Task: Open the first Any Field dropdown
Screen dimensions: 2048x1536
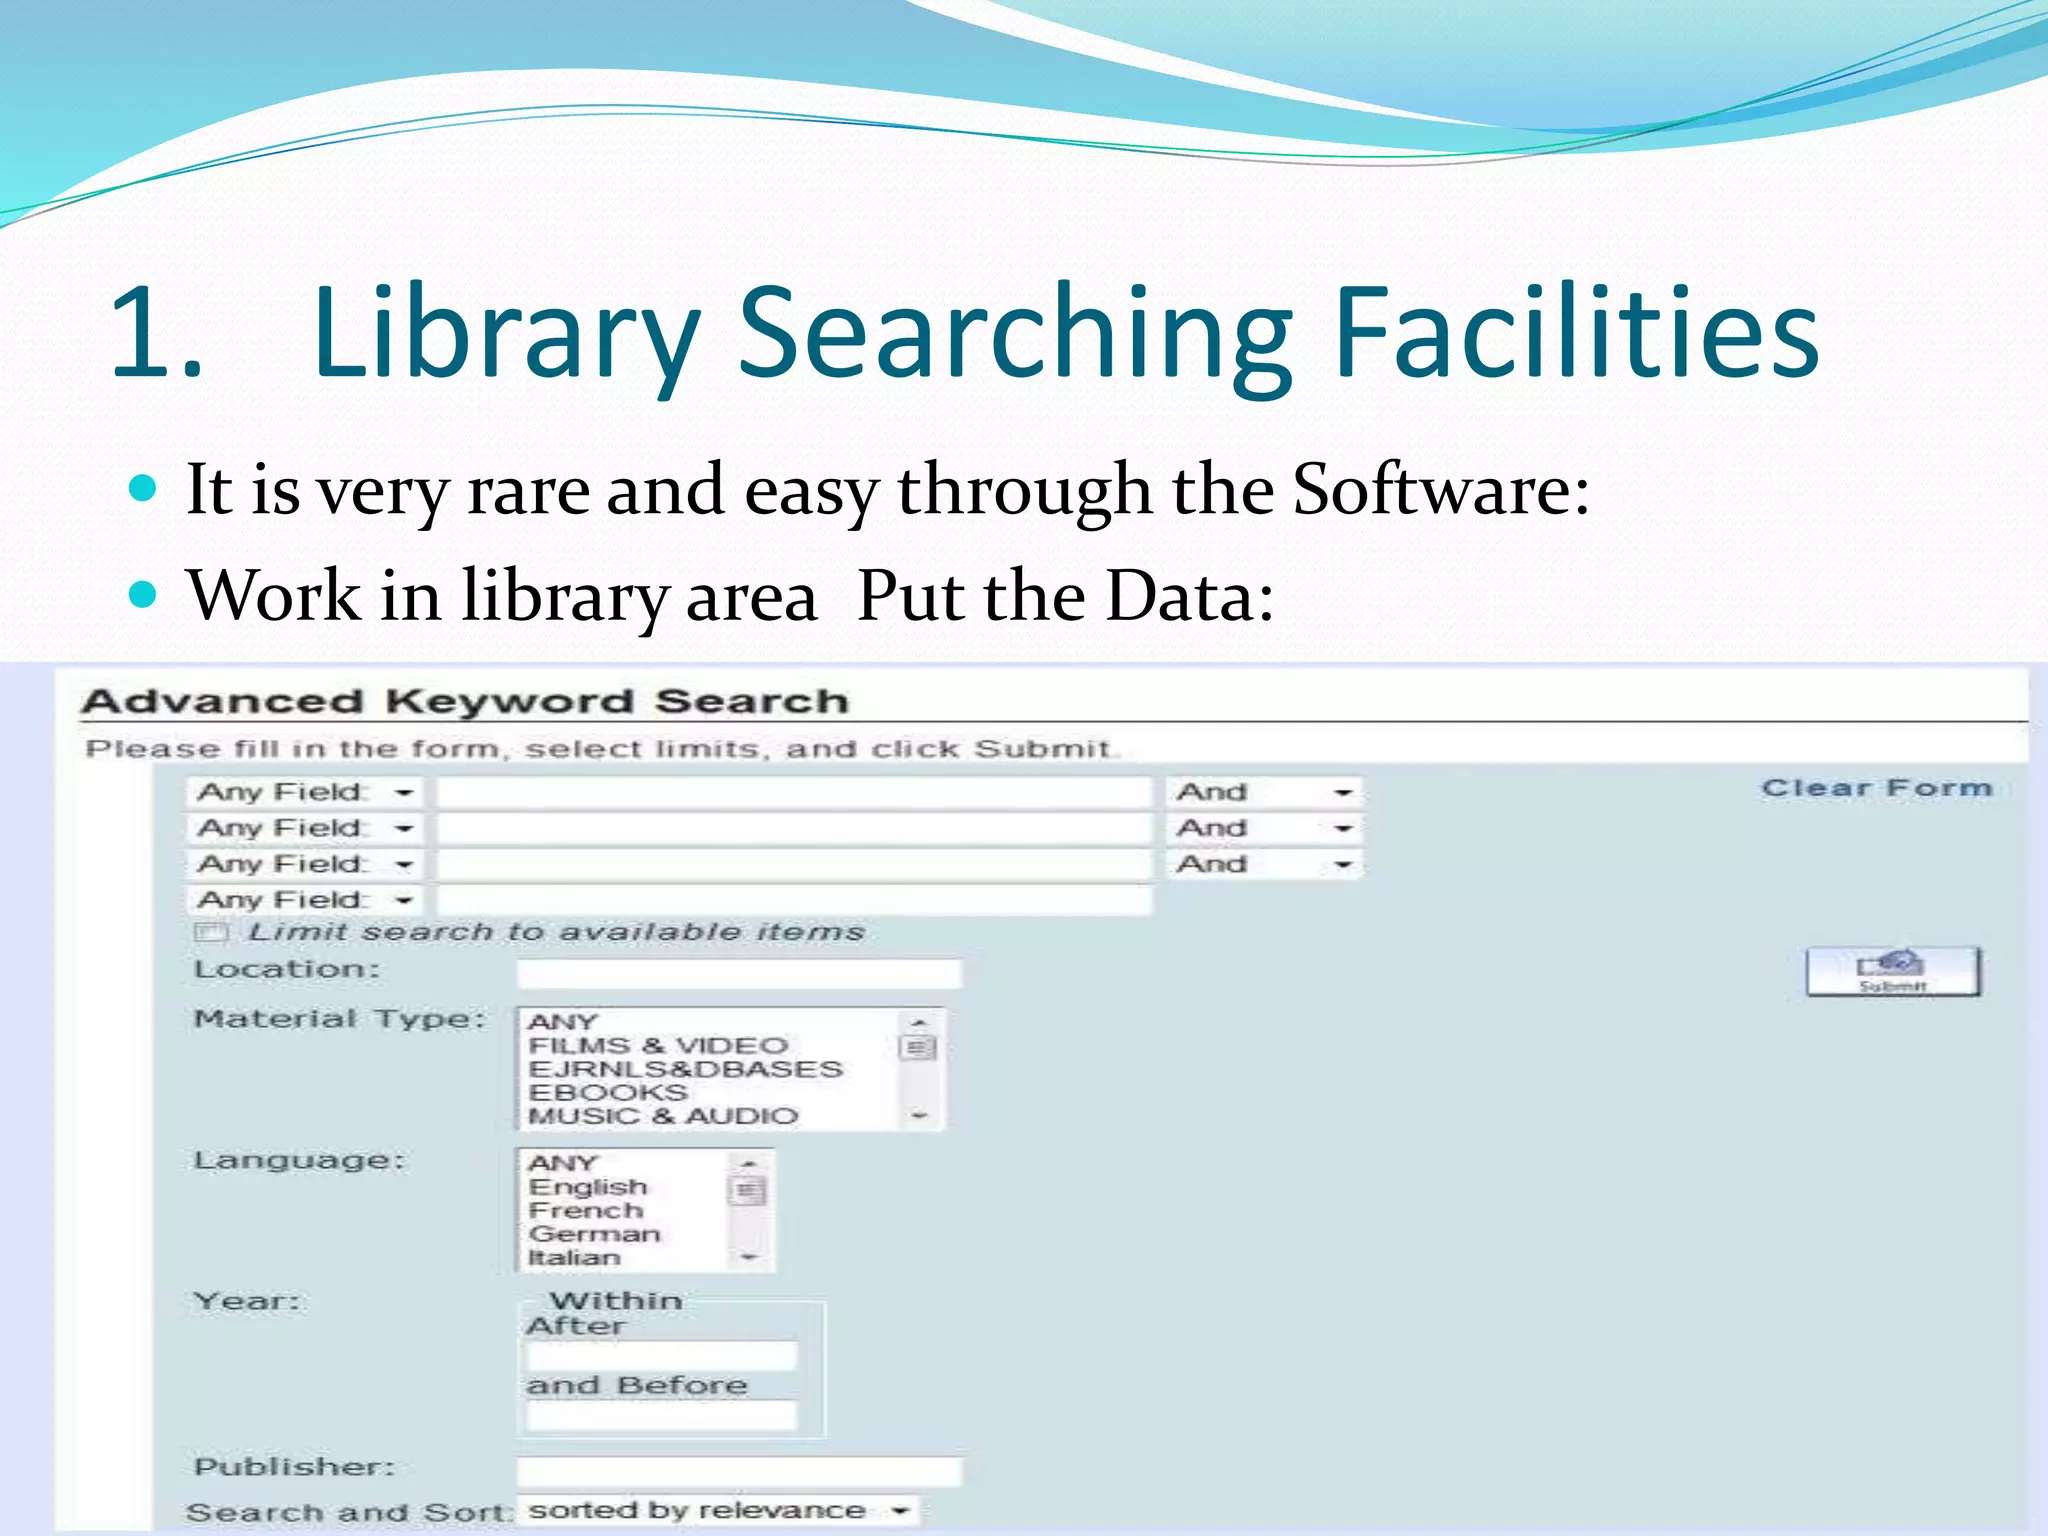Action: click(304, 792)
